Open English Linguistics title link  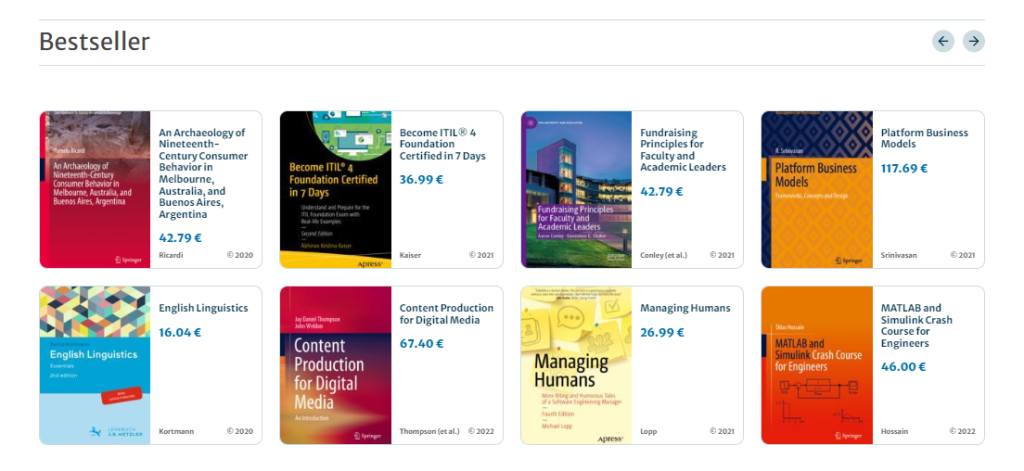[x=204, y=308]
